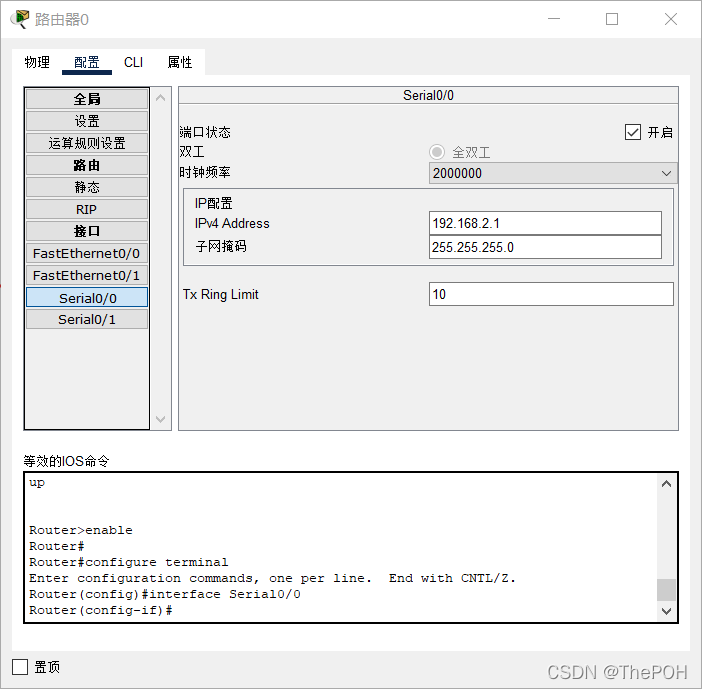Click the 'Router>enable' line
This screenshot has width=702, height=689.
point(81,530)
